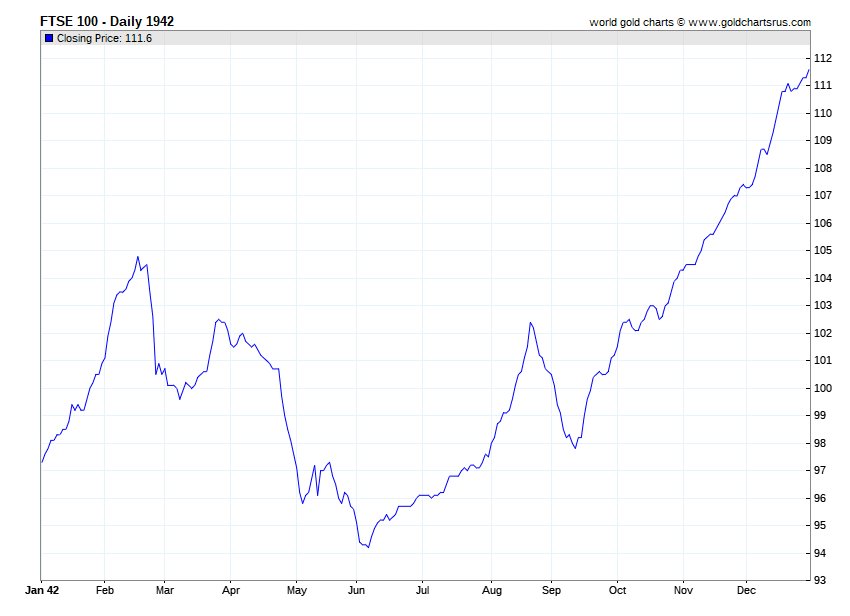Select the 'Oct' label on the x-axis
Image resolution: width=850 pixels, height=616 pixels.
(x=618, y=591)
